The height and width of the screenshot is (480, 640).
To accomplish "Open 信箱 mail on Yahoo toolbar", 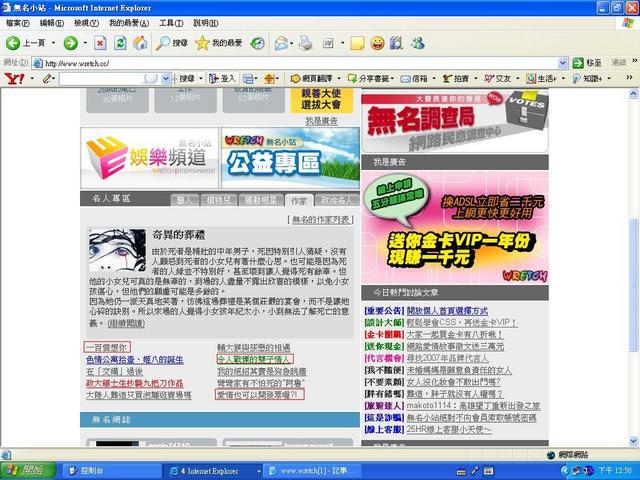I will pos(414,78).
